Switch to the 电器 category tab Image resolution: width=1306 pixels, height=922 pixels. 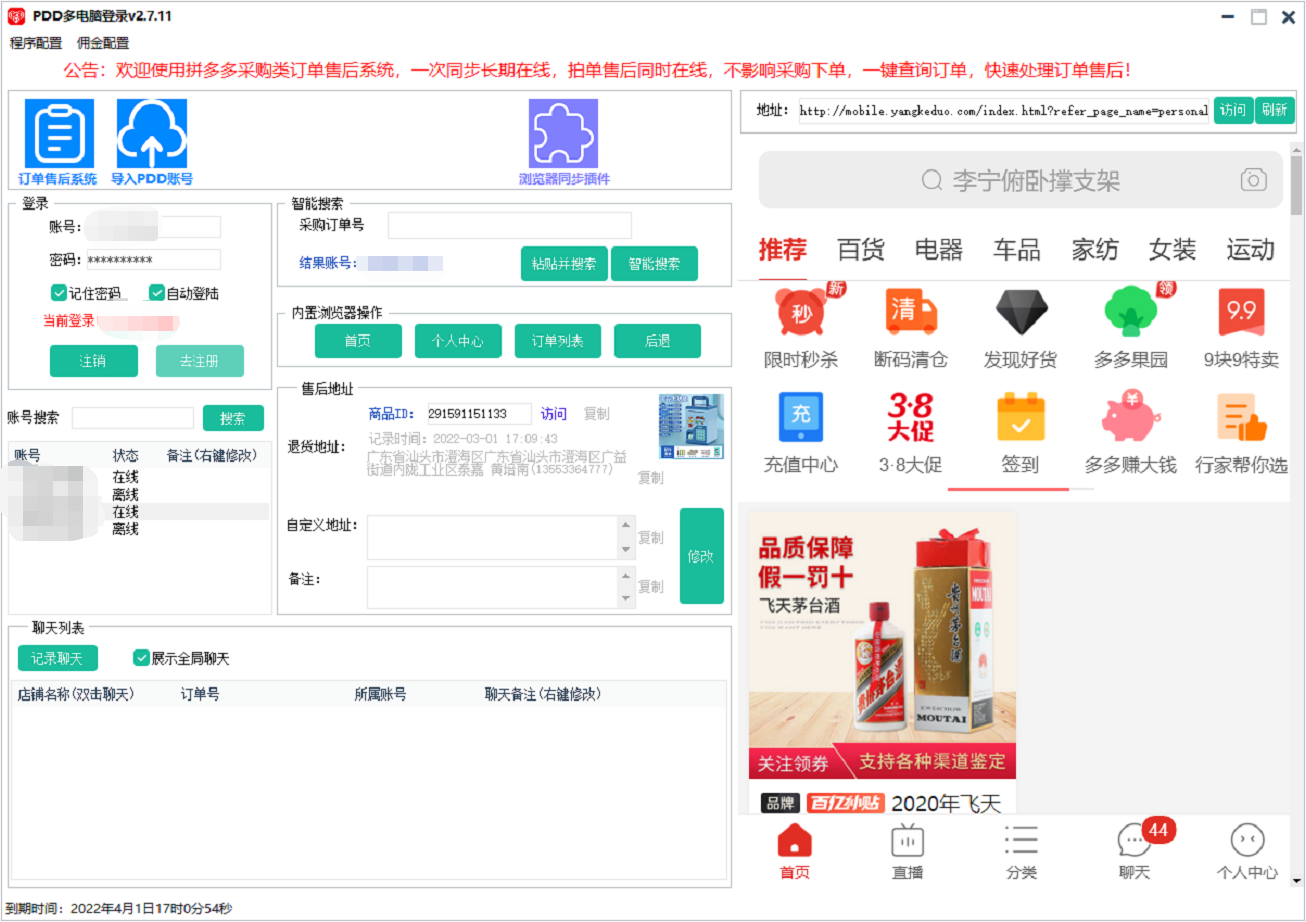coord(938,249)
